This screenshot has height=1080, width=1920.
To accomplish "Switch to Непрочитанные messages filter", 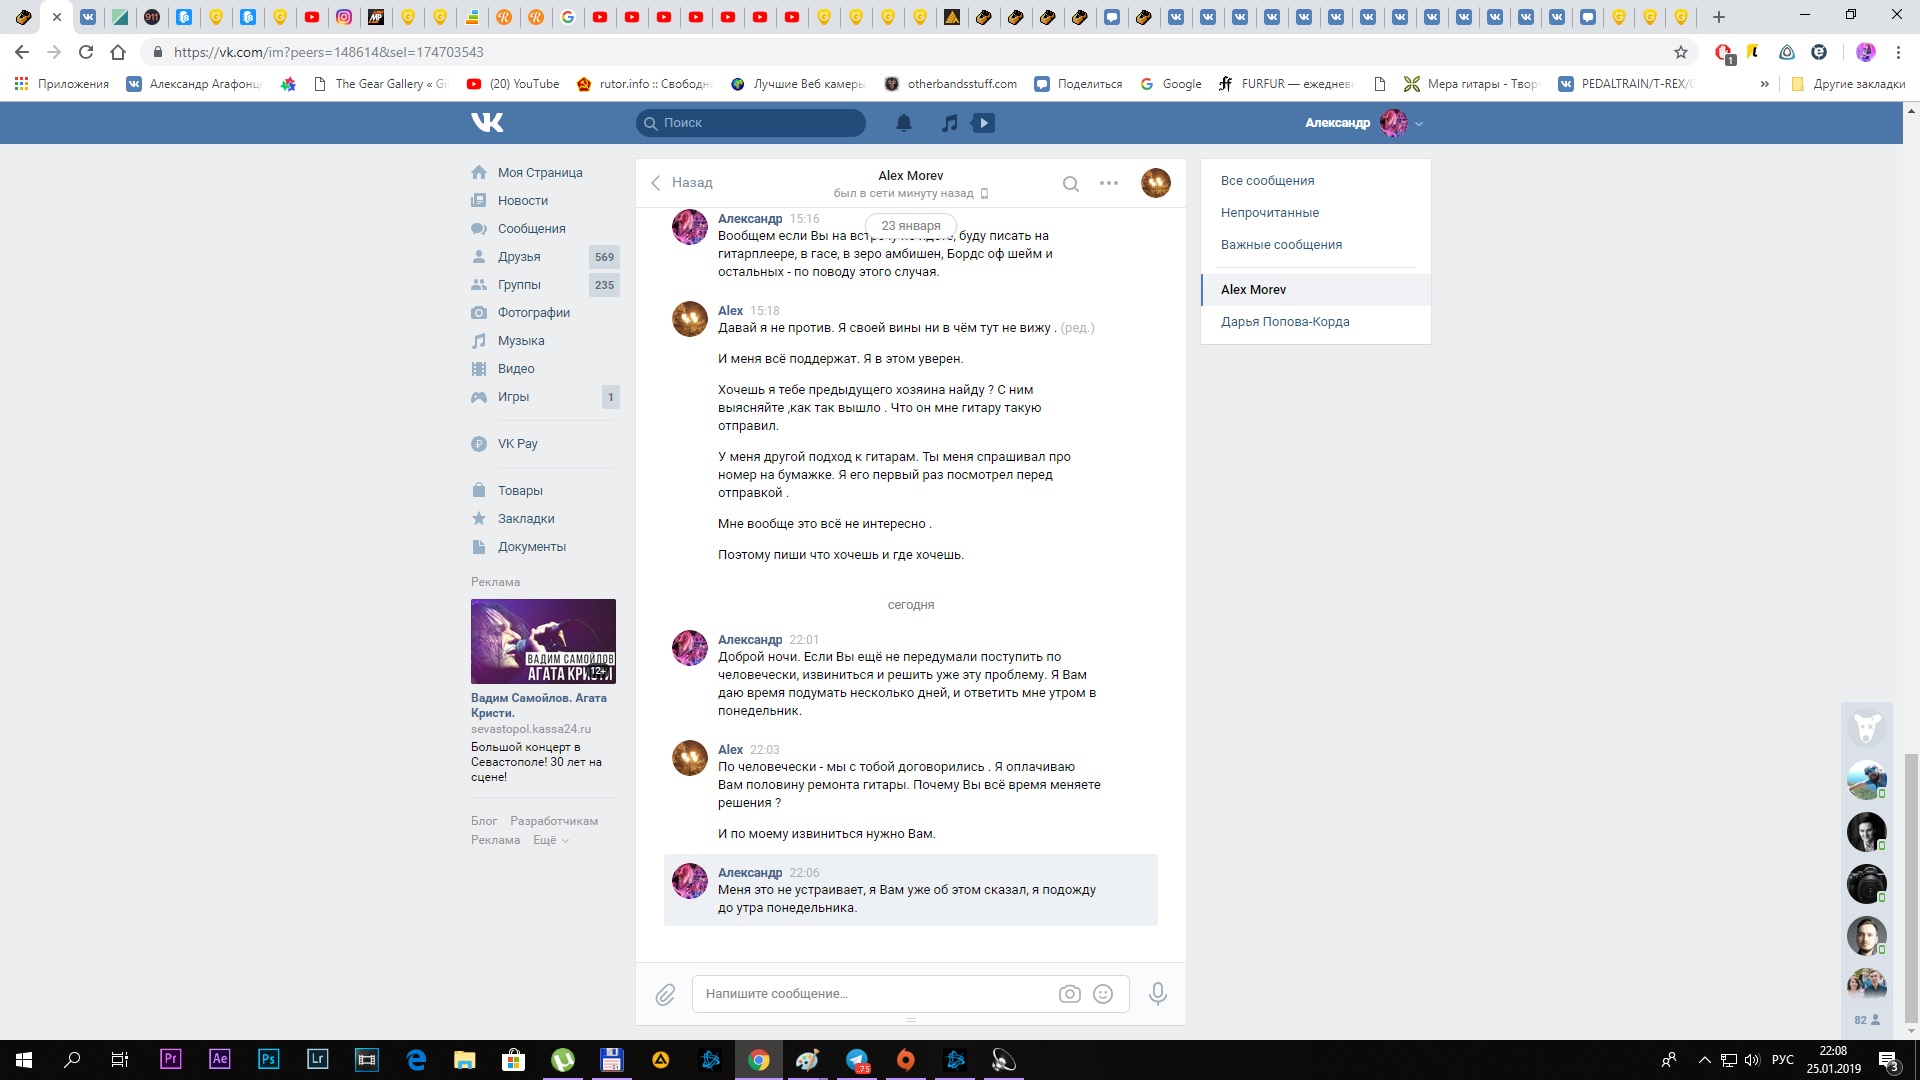I will [1269, 213].
